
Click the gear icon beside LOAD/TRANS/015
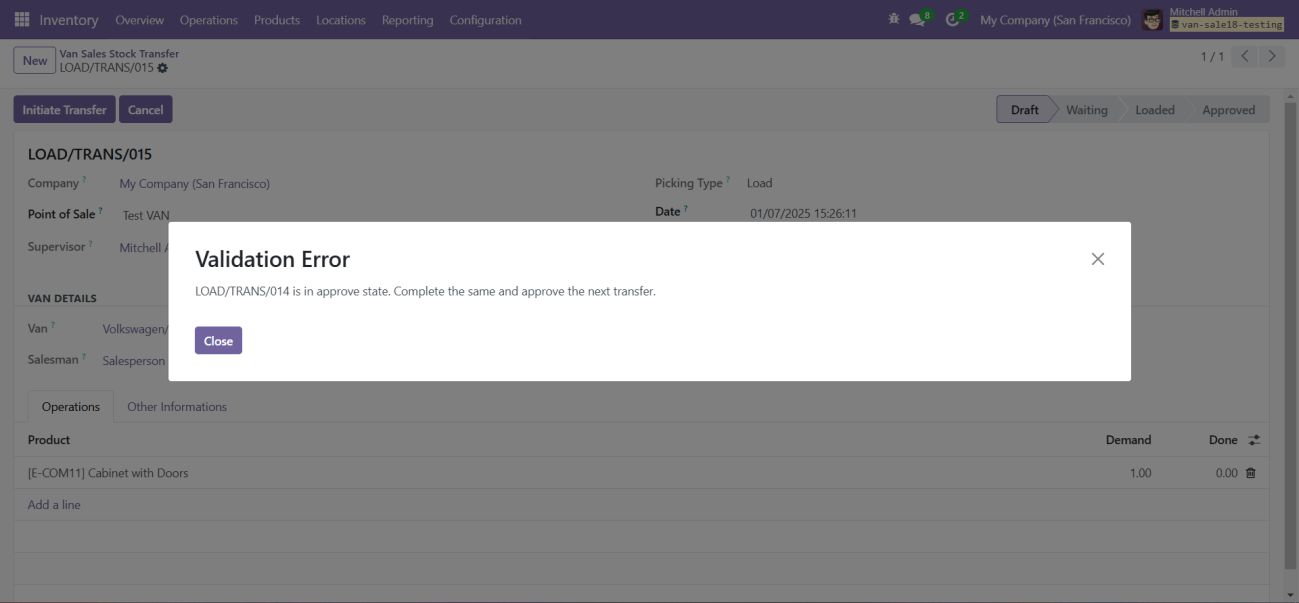tap(163, 68)
